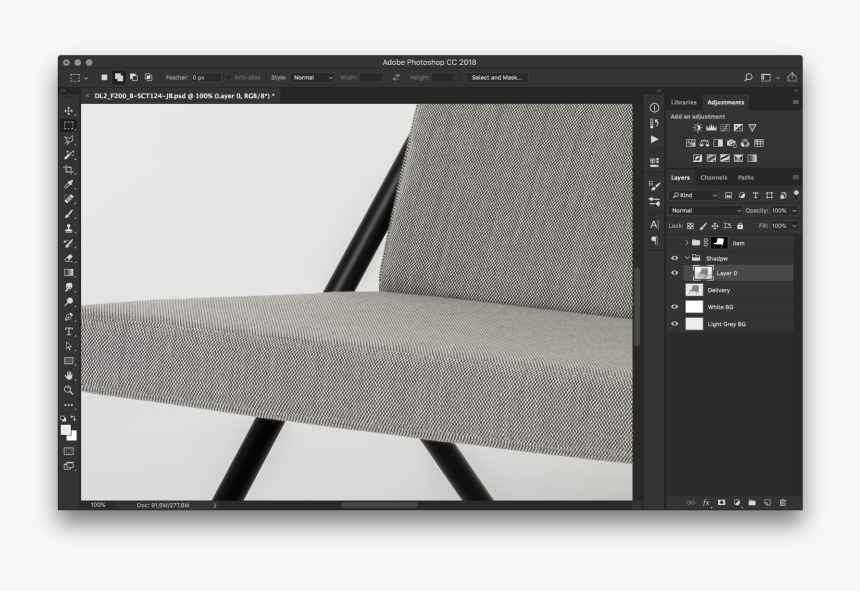The width and height of the screenshot is (860, 591).
Task: Hide the White BG layer
Action: (674, 307)
